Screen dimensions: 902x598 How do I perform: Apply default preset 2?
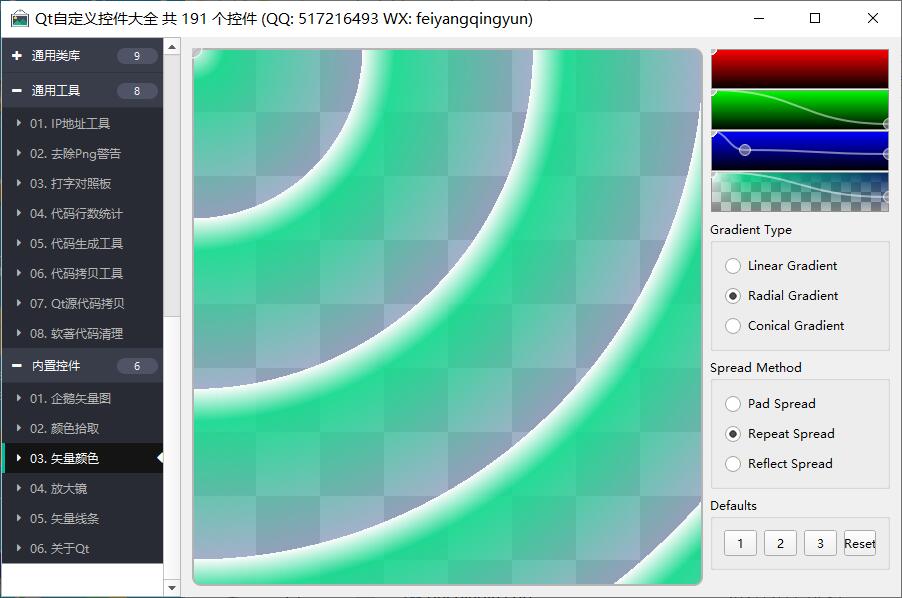[780, 543]
